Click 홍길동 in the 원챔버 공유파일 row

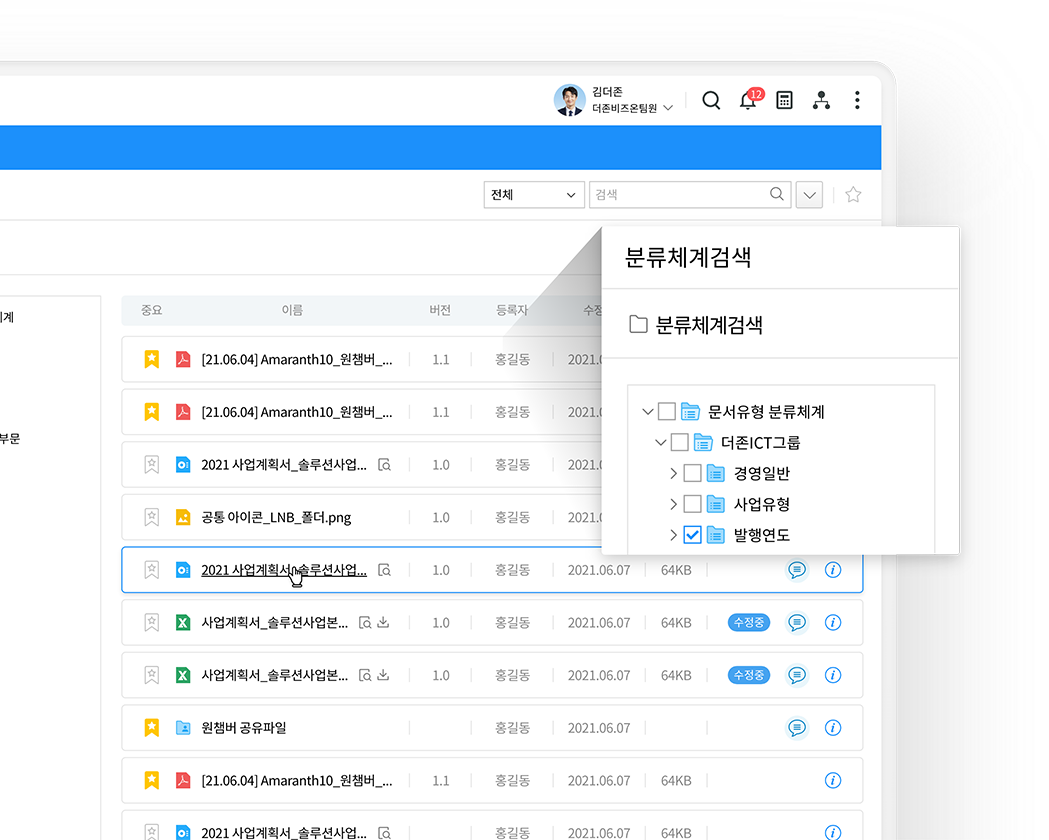tap(512, 728)
